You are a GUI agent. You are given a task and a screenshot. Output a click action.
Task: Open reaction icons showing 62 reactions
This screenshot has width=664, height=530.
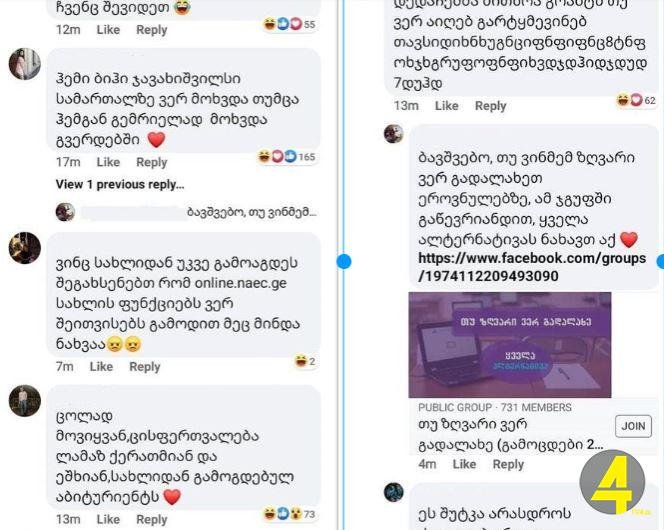point(636,100)
